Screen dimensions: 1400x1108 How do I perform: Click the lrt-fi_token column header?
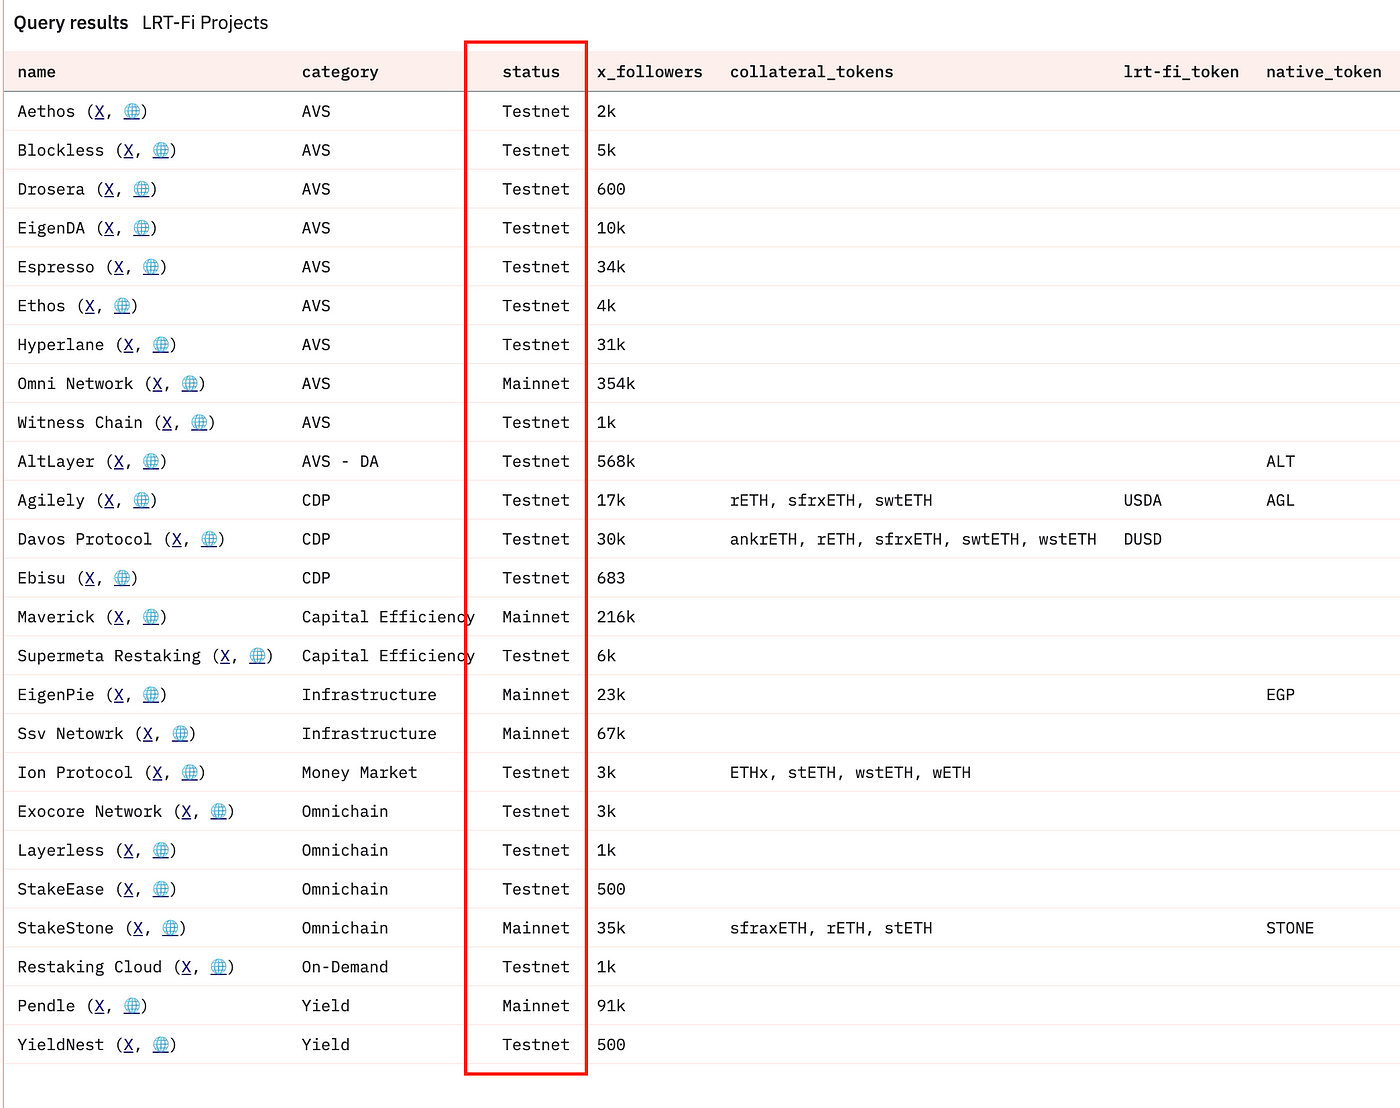tap(1181, 72)
